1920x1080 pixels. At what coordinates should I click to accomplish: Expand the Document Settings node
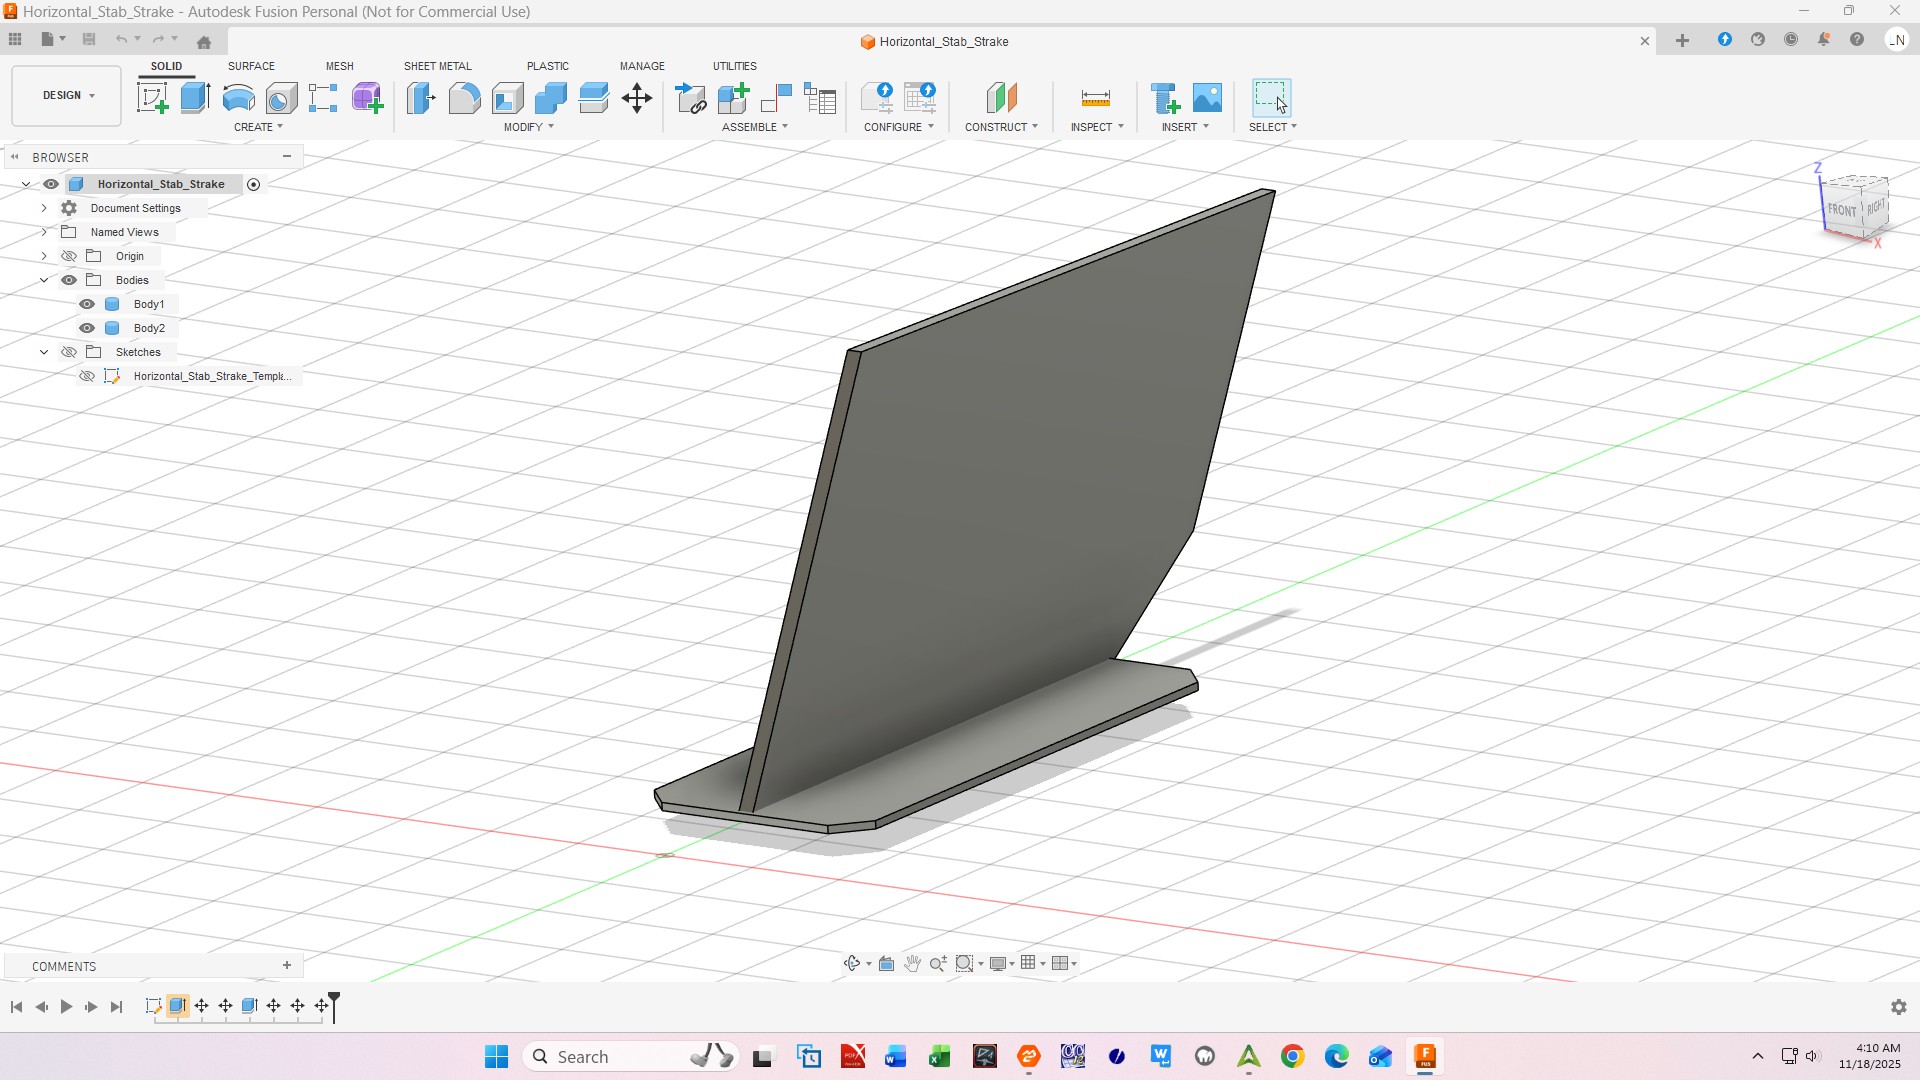tap(44, 208)
